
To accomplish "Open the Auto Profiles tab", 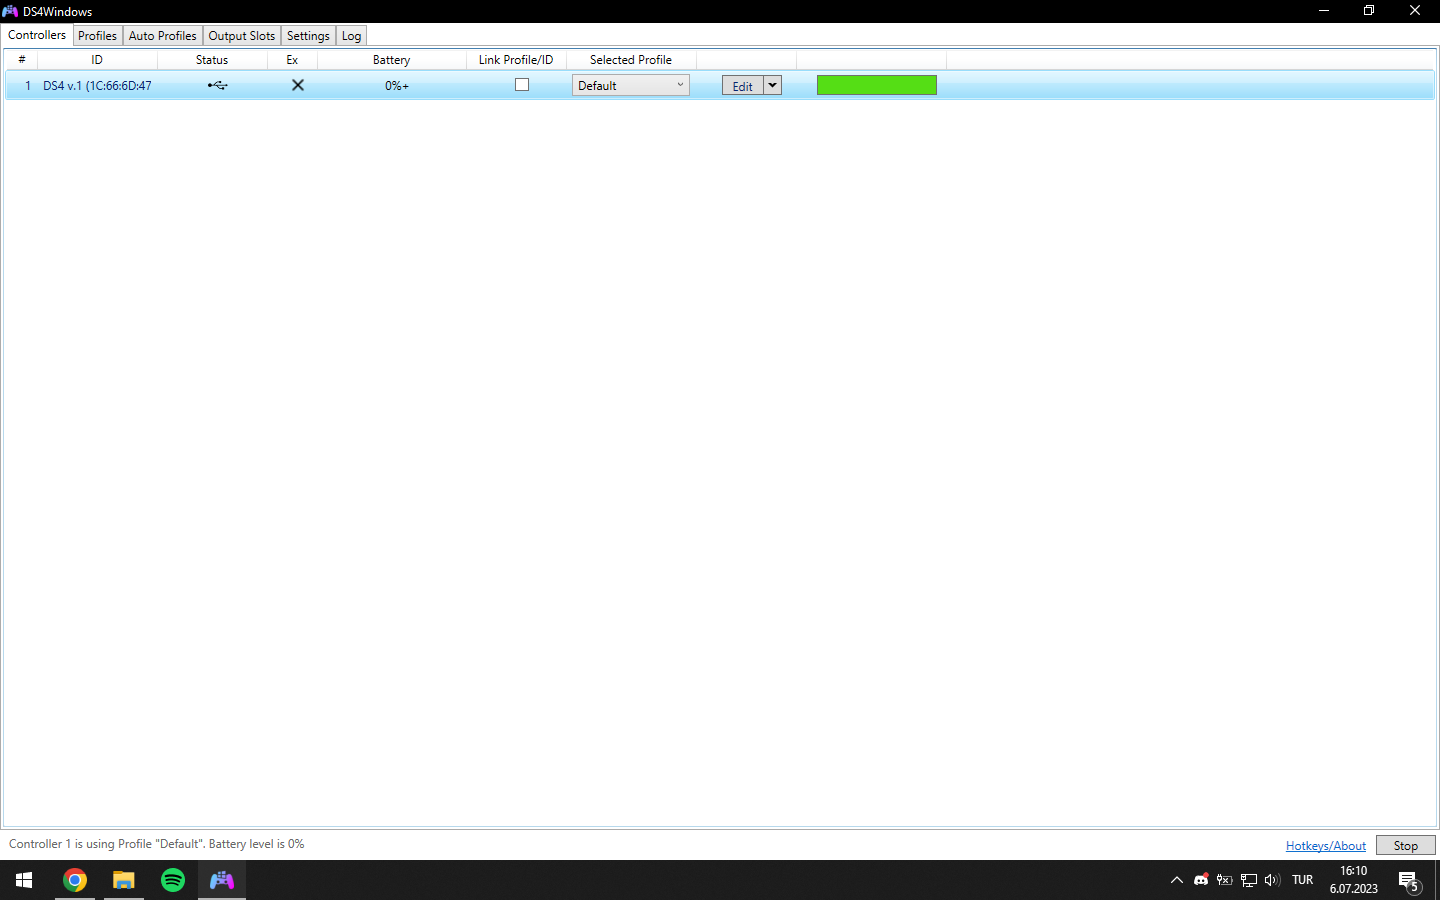I will pyautogui.click(x=163, y=36).
